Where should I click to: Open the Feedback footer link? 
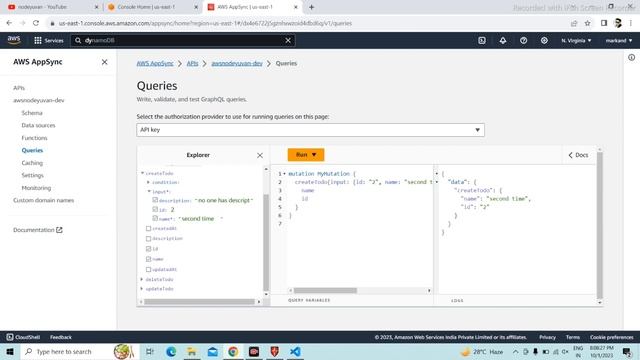pos(61,337)
